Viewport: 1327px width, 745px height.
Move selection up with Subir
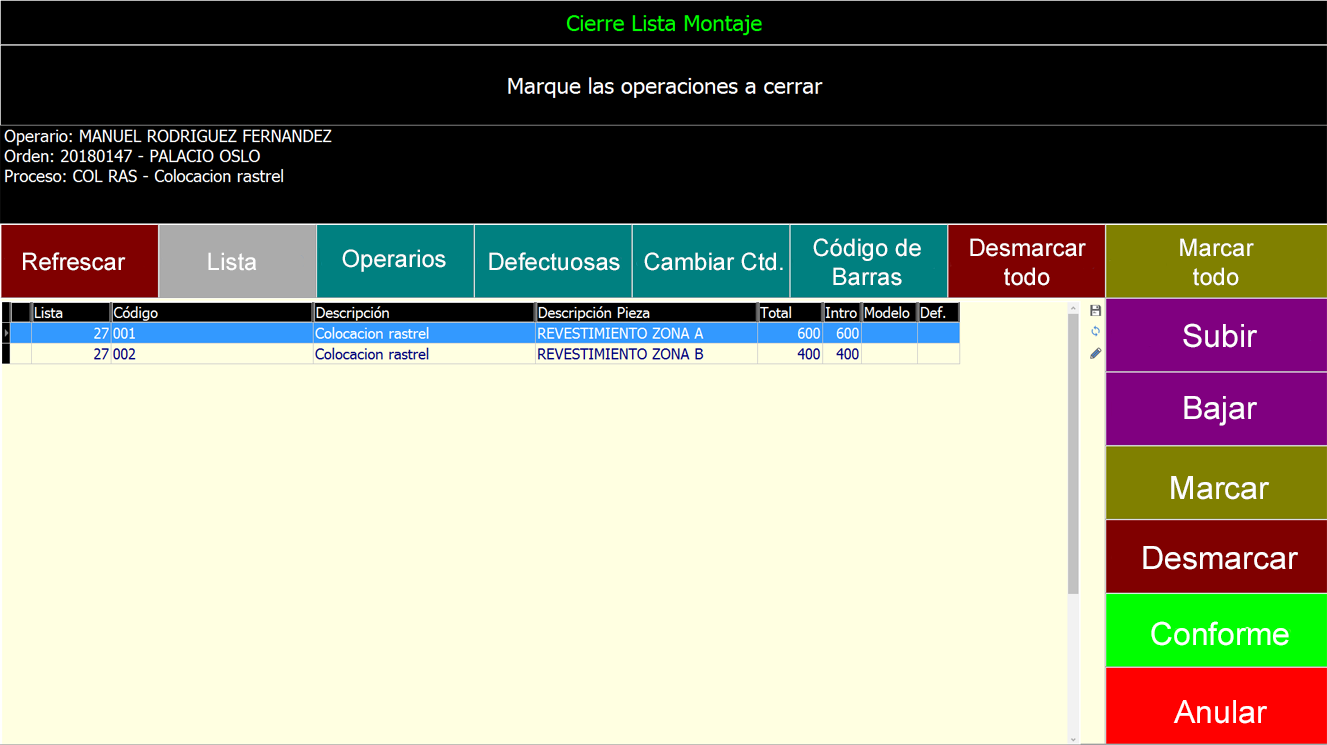click(1217, 336)
